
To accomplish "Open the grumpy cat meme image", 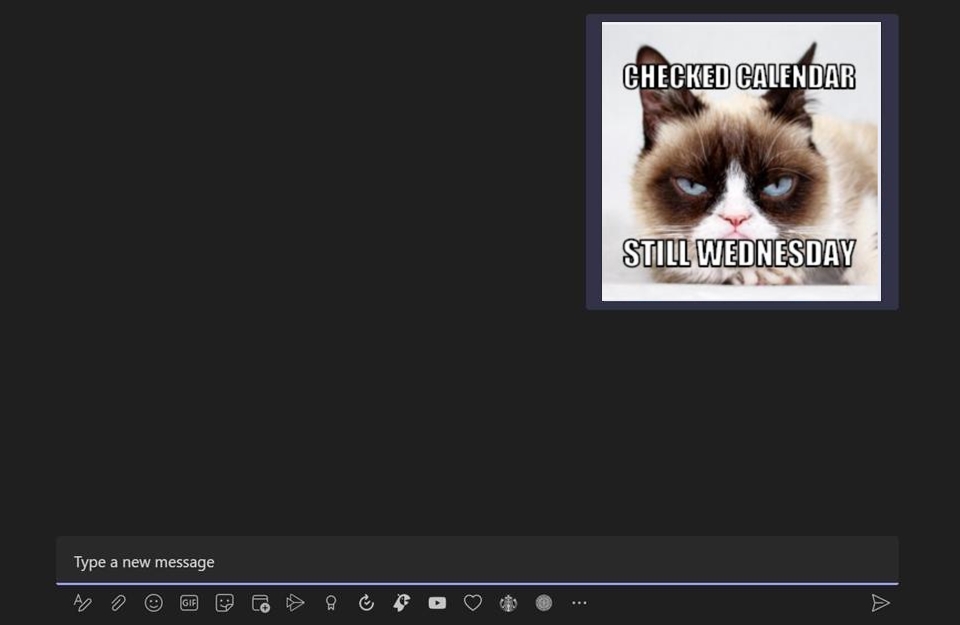I will [x=741, y=161].
